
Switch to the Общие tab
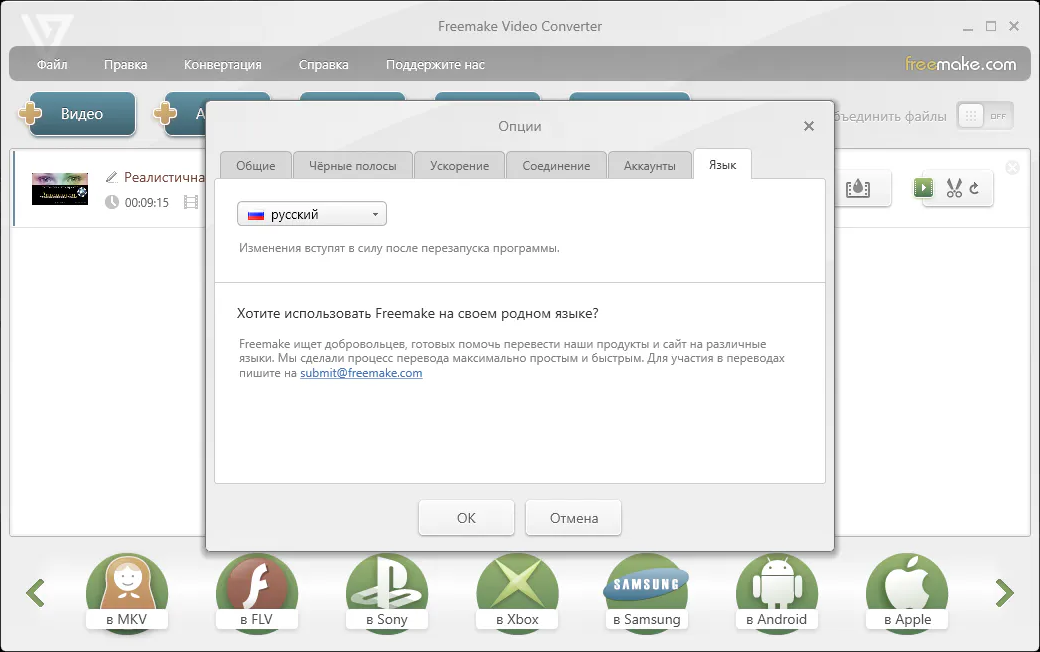[x=255, y=166]
